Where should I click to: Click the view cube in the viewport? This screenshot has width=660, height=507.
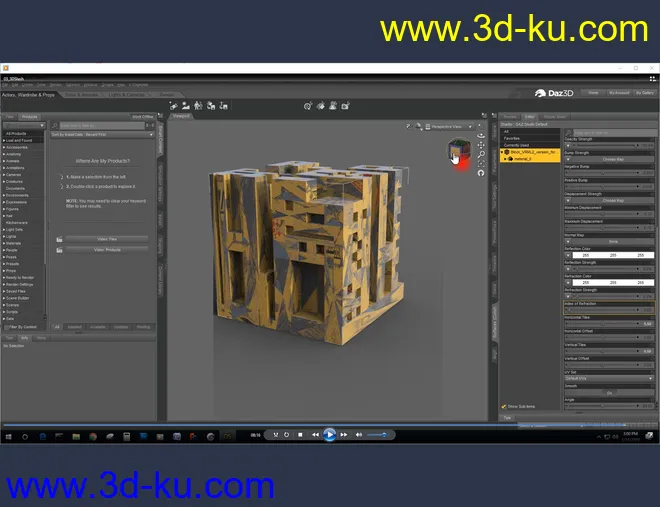click(458, 152)
